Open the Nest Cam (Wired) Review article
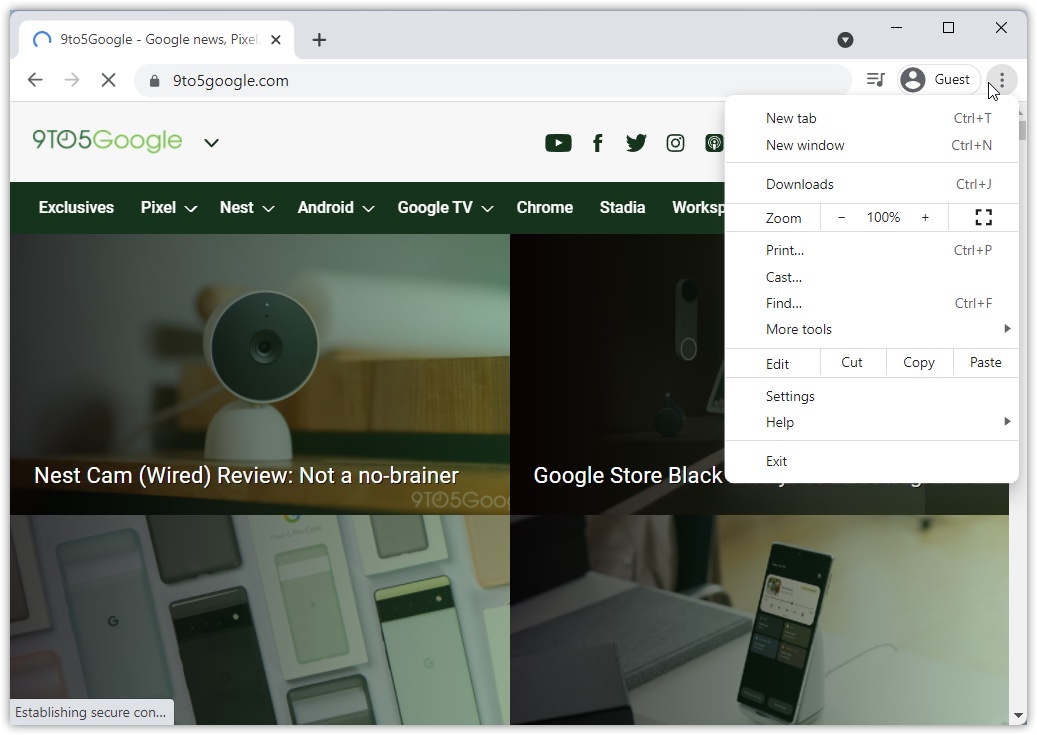This screenshot has height=735, width=1037. [x=246, y=475]
